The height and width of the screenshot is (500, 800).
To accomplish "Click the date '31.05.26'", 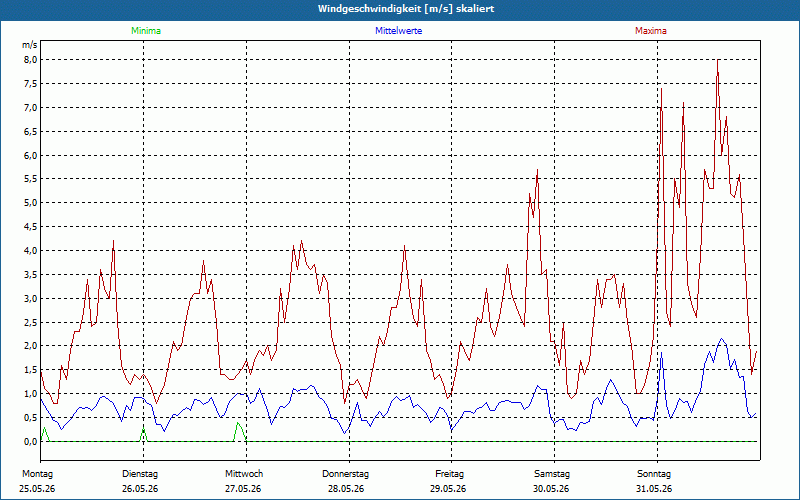I will pos(654,489).
